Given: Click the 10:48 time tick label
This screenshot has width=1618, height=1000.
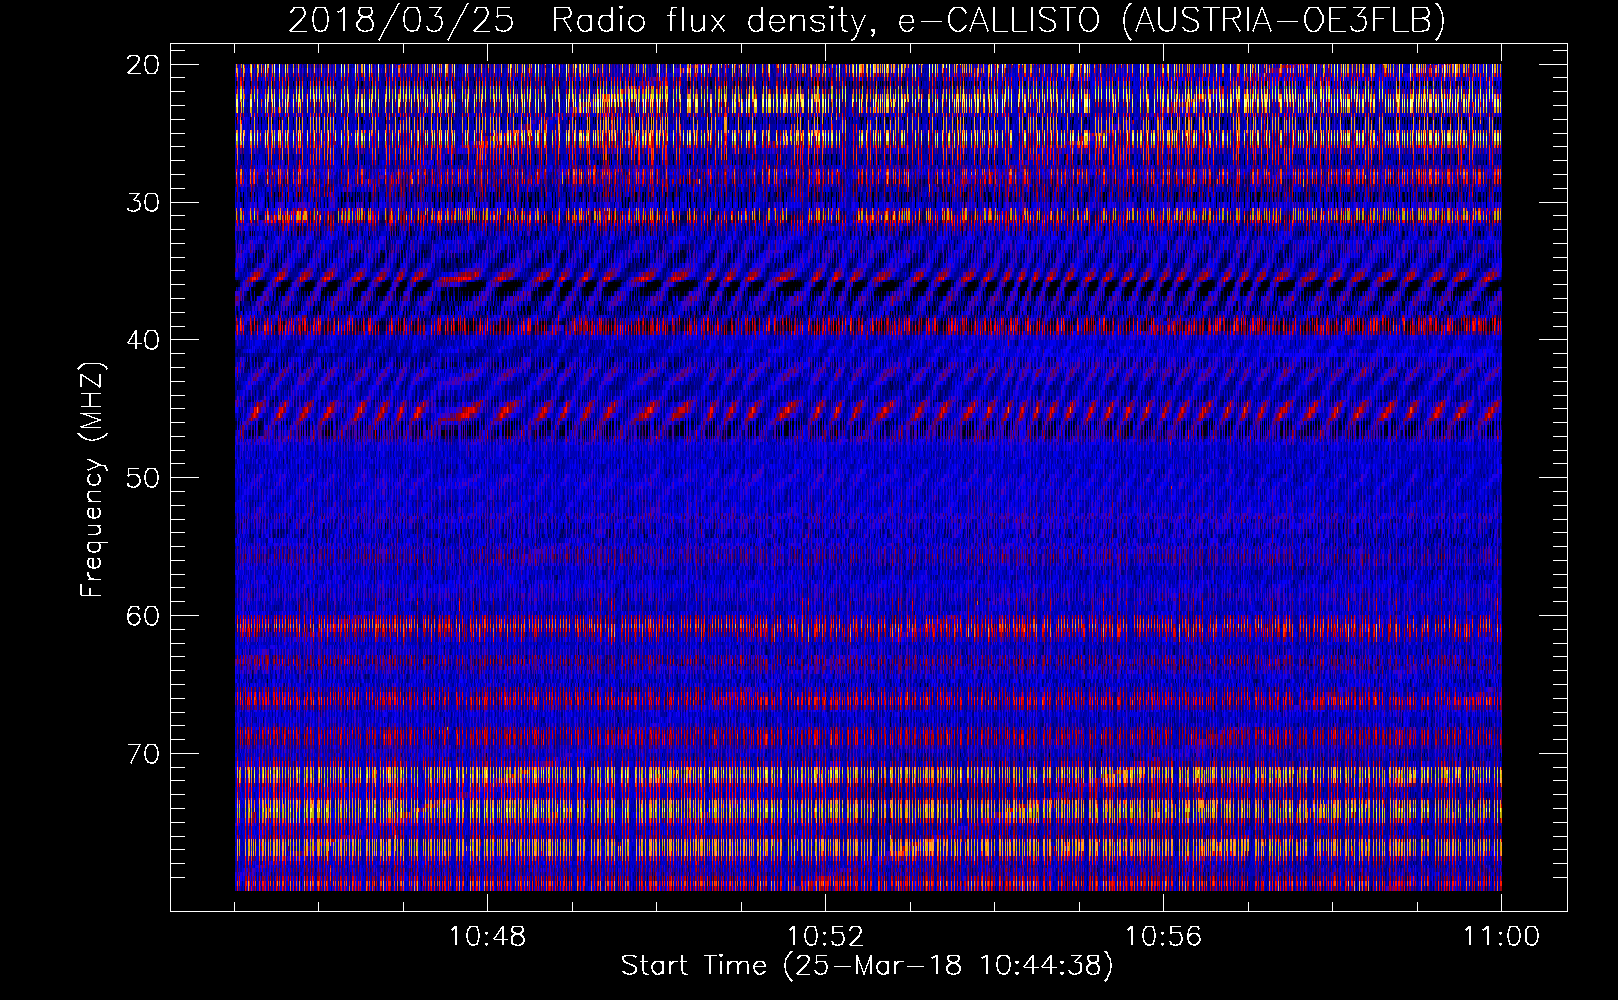Looking at the screenshot, I should (x=487, y=937).
